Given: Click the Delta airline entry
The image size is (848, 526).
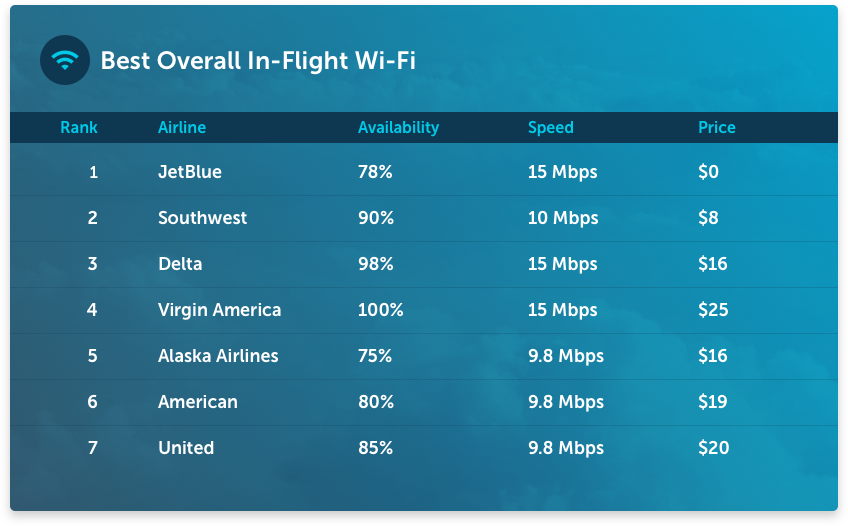Looking at the screenshot, I should pyautogui.click(x=180, y=264).
